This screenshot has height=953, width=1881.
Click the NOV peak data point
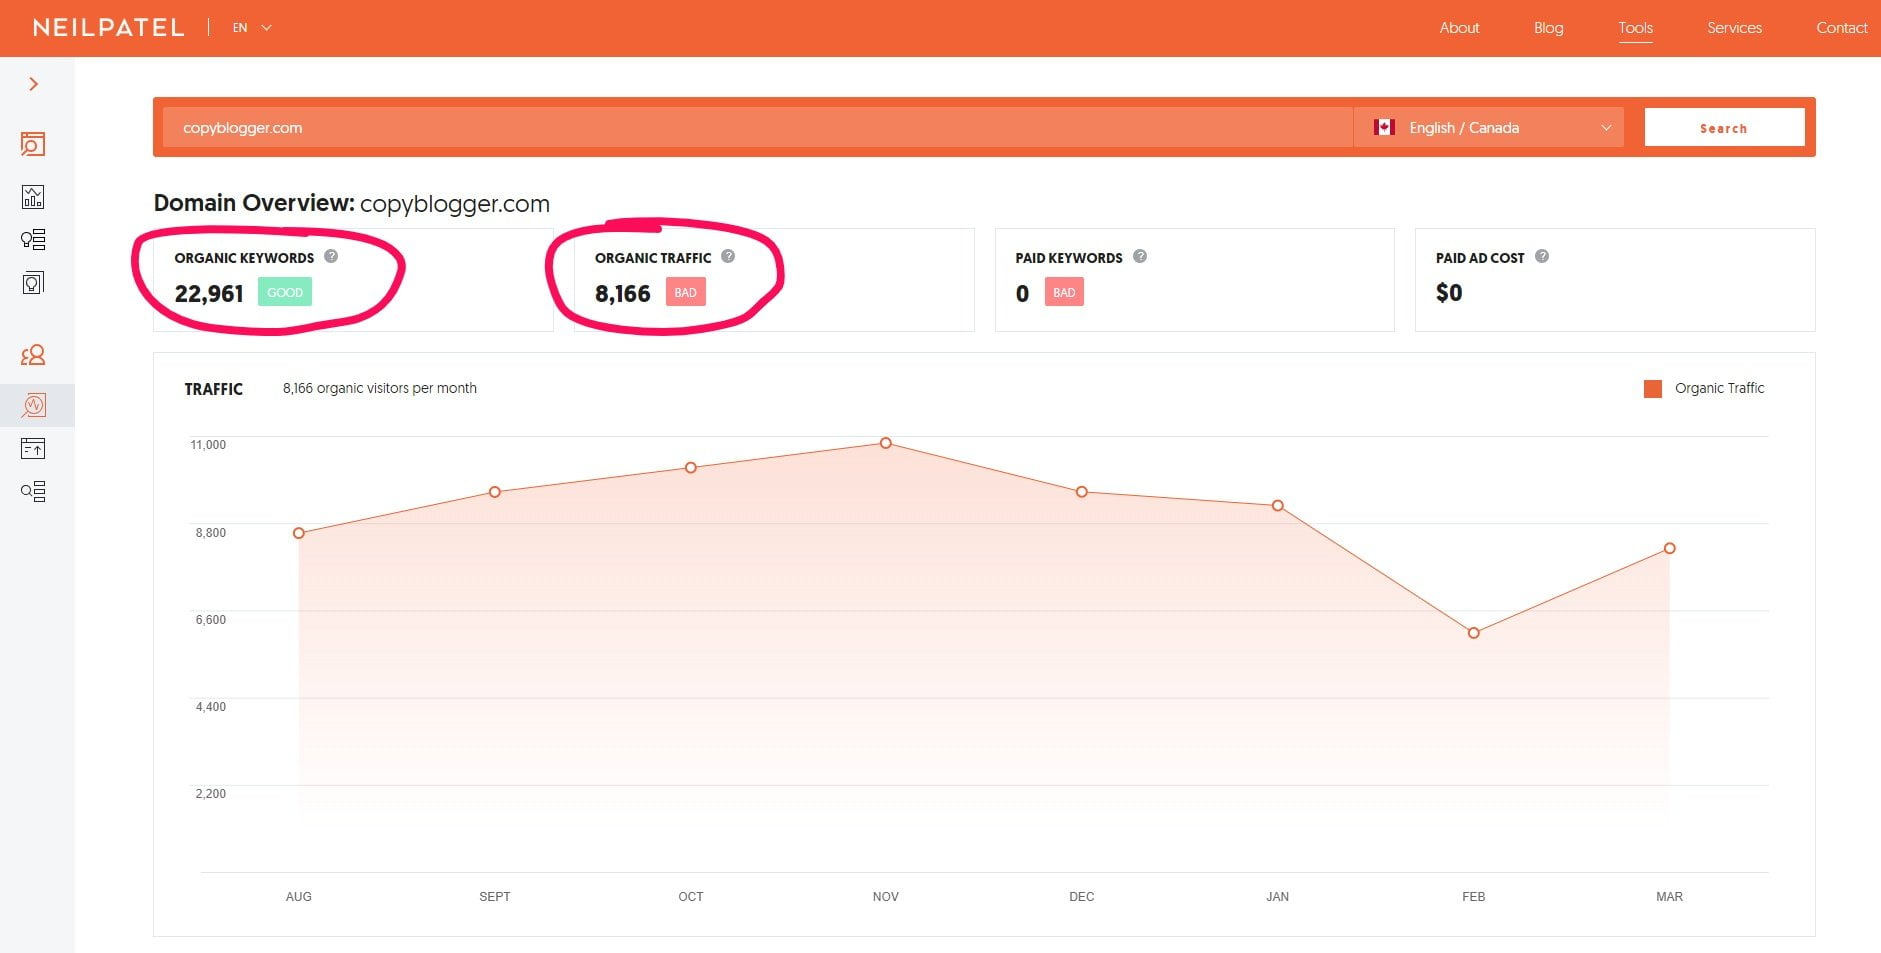886,443
